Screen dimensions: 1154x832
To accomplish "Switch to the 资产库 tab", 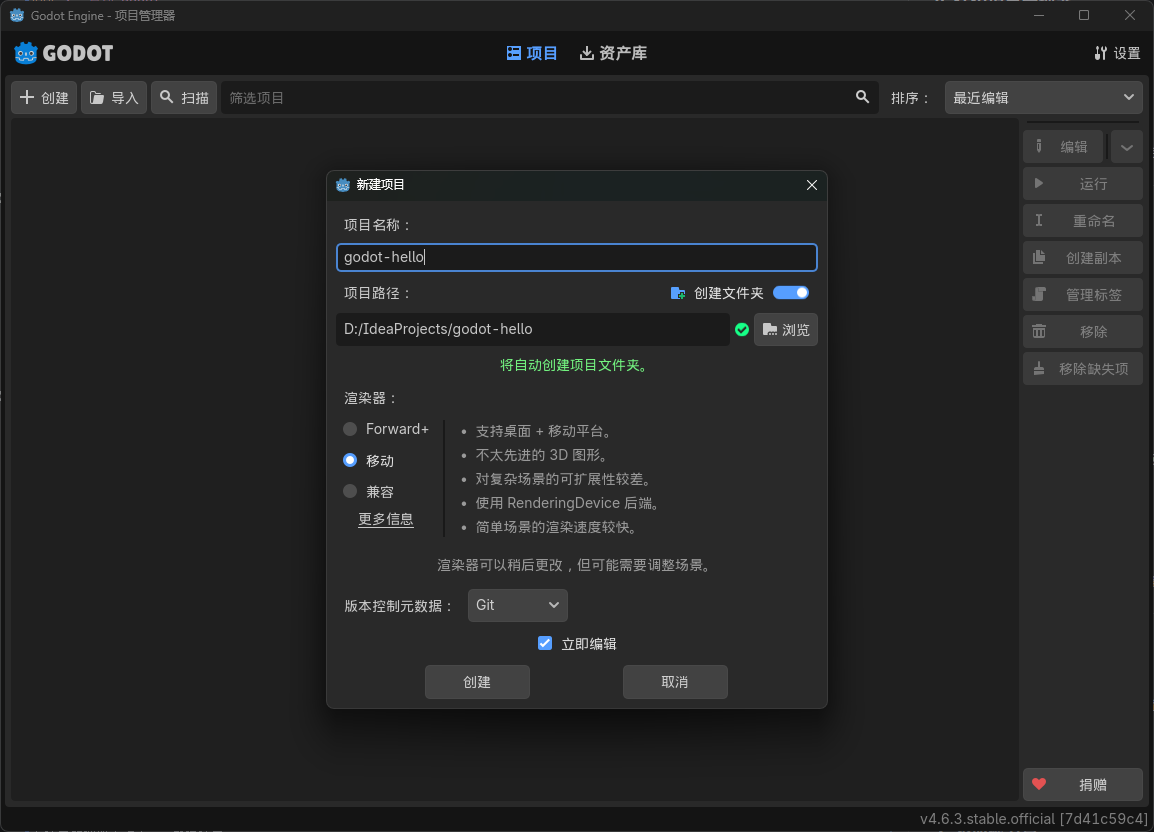I will 613,53.
